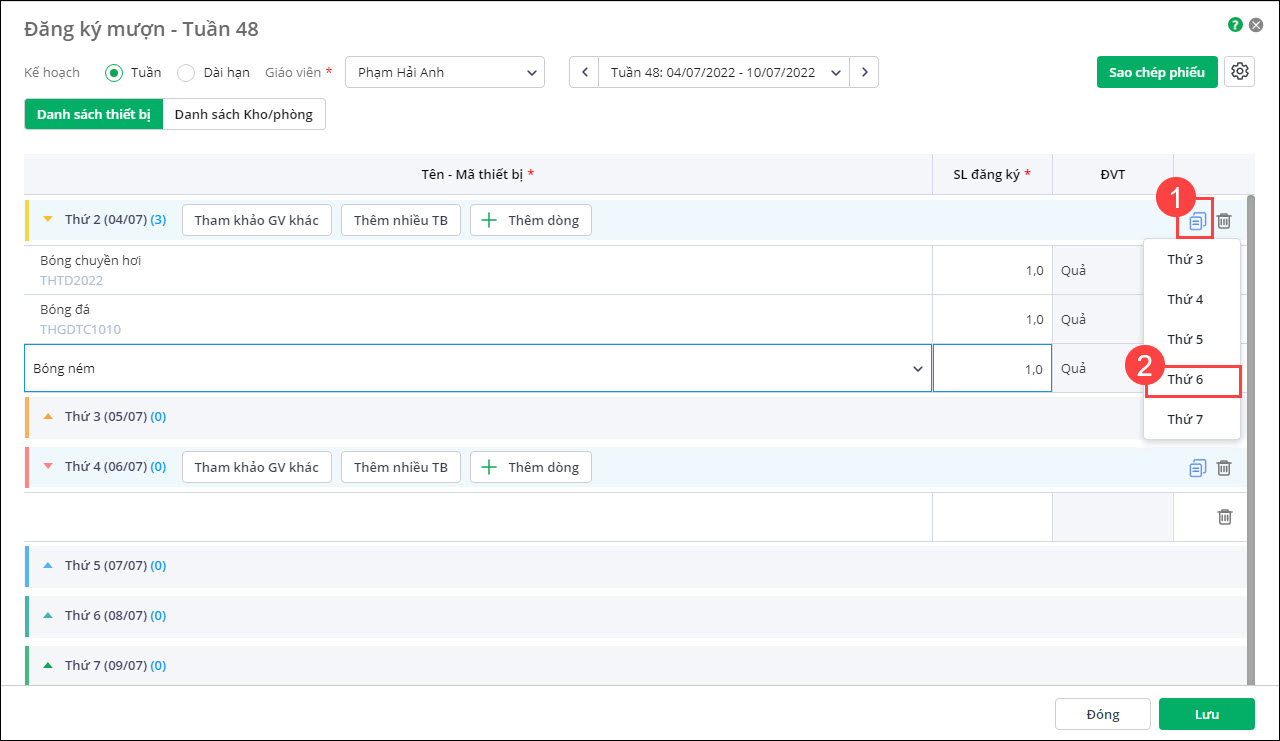The image size is (1280, 741).
Task: Click the vertical scrollbar of the device list
Action: (1251, 440)
